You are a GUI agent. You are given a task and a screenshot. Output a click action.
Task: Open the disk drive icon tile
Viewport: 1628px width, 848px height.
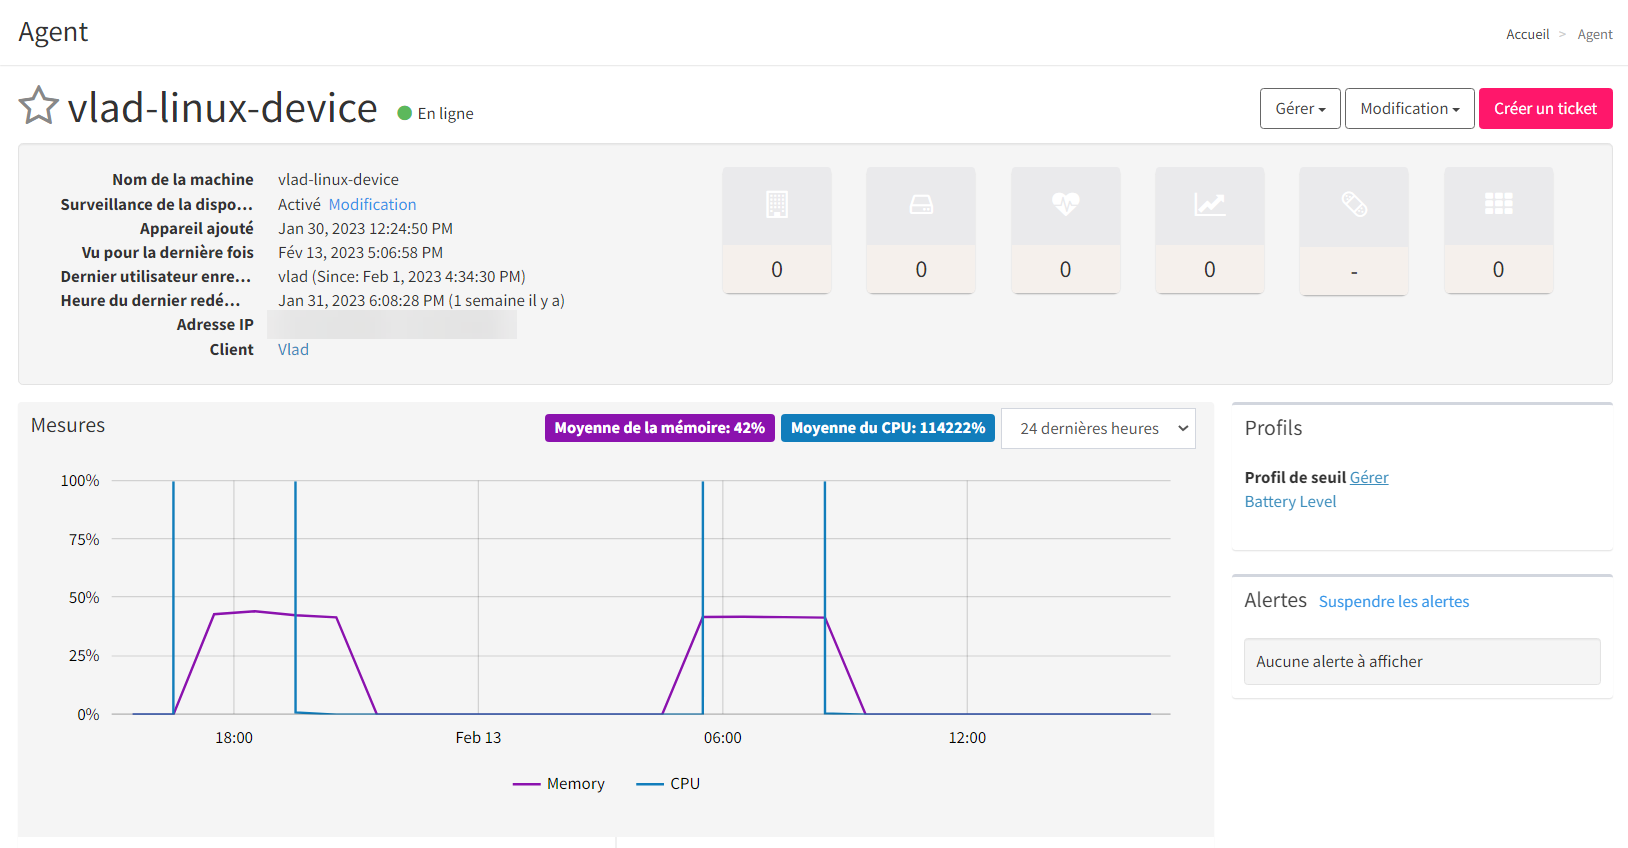(x=921, y=230)
